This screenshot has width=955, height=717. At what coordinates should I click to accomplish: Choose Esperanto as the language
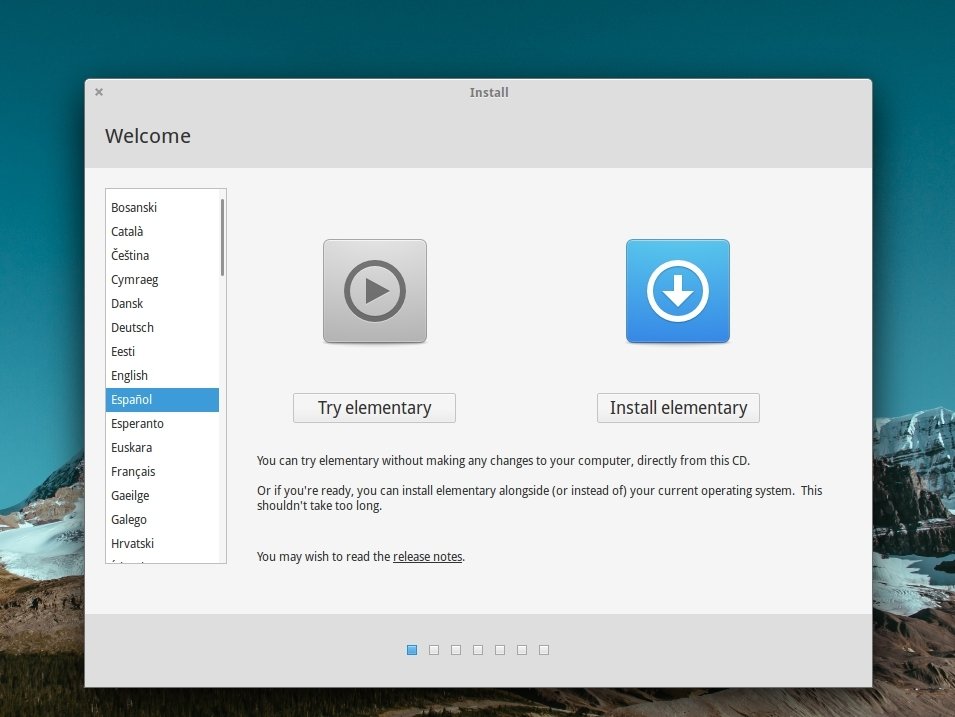[162, 423]
